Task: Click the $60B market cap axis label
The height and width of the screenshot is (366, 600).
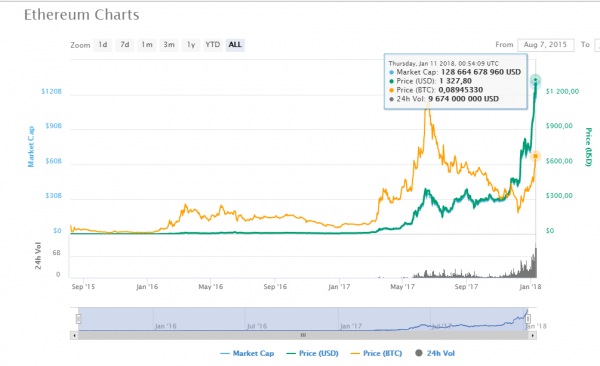Action: [53, 161]
